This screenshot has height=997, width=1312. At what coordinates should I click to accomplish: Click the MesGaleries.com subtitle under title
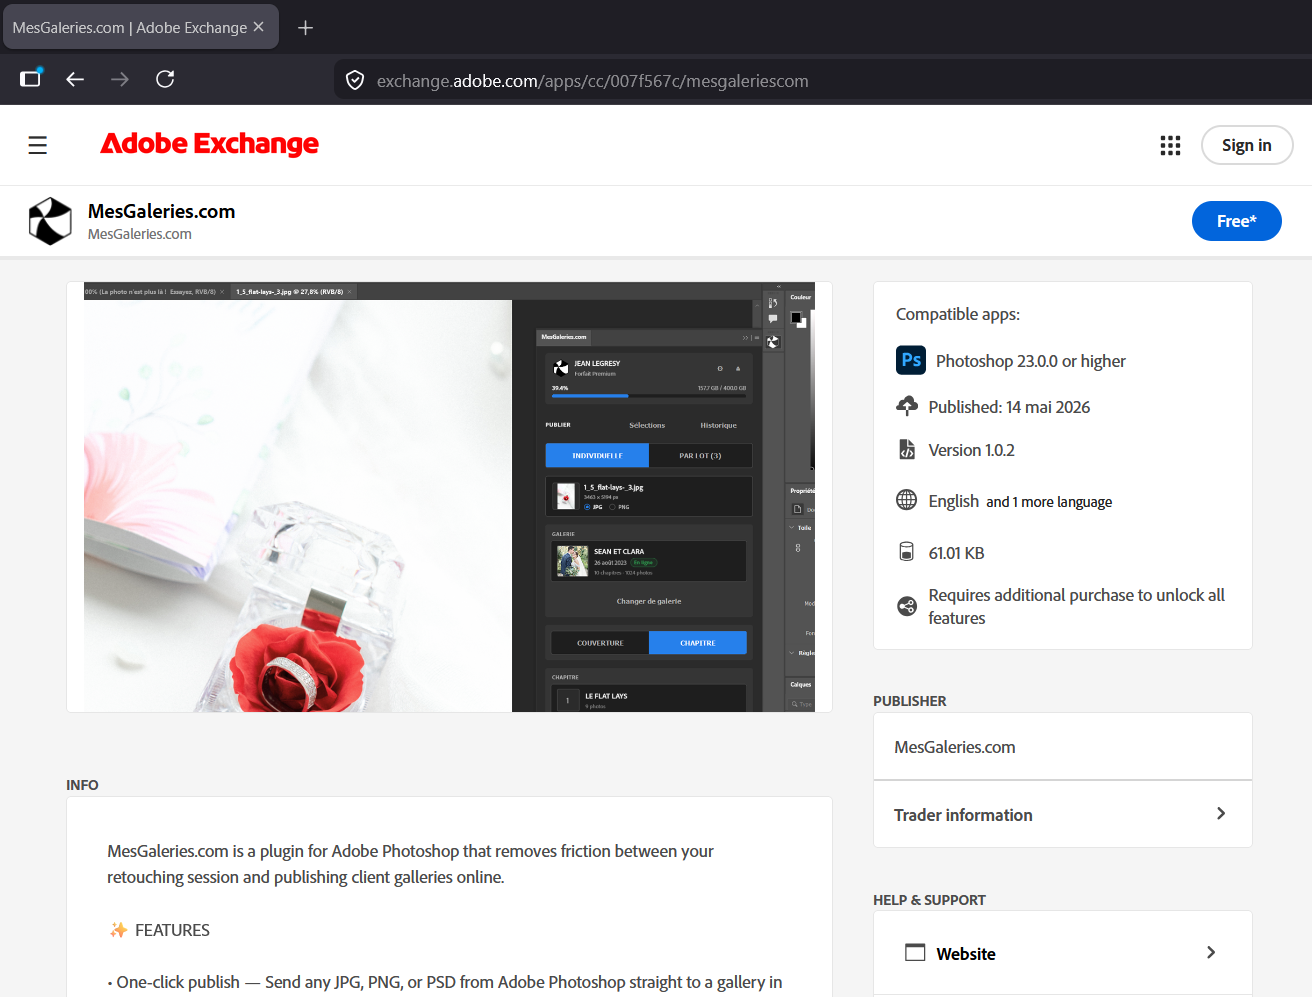coord(139,234)
